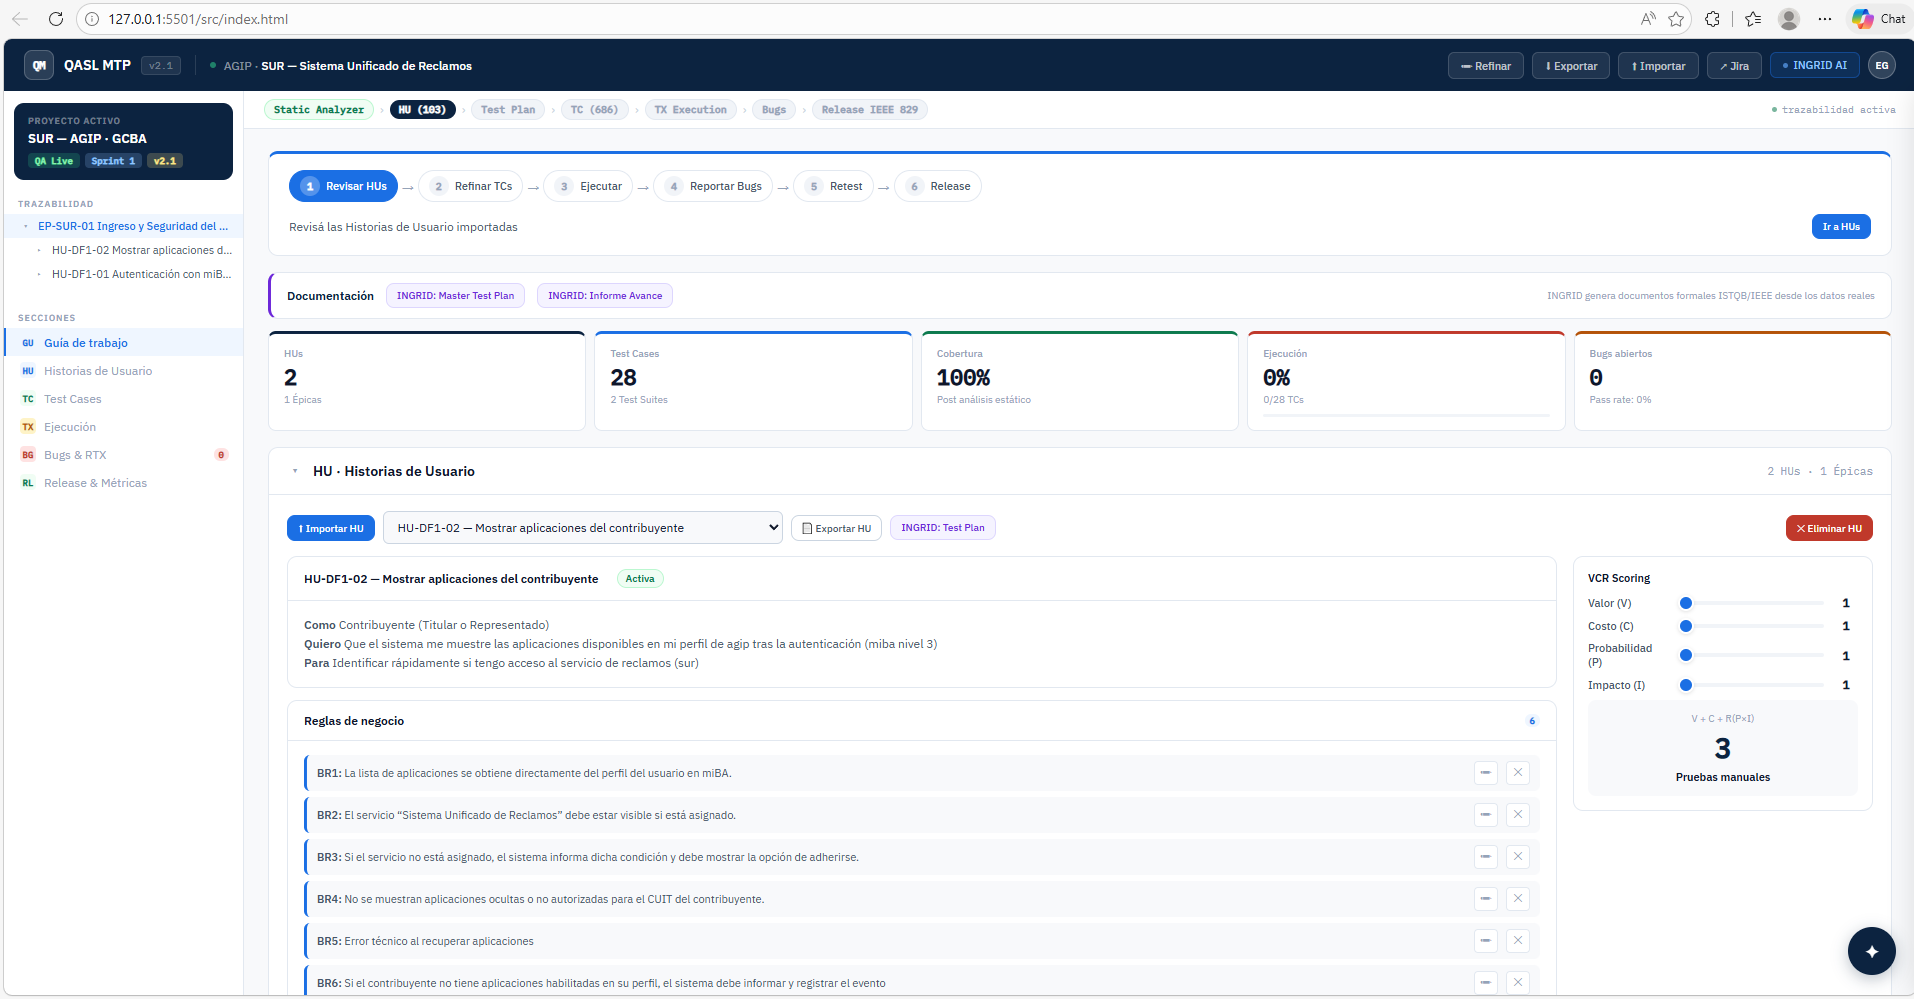Open the TX Execution tab

[690, 109]
